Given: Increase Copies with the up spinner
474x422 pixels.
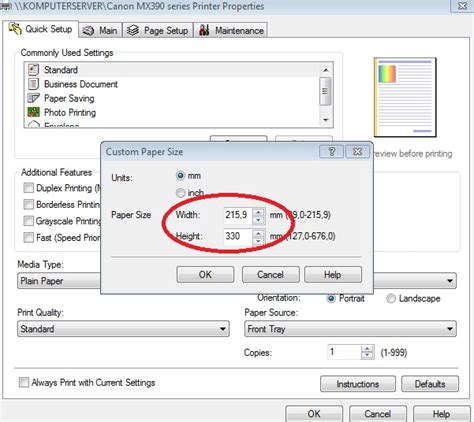Looking at the screenshot, I should pos(367,349).
